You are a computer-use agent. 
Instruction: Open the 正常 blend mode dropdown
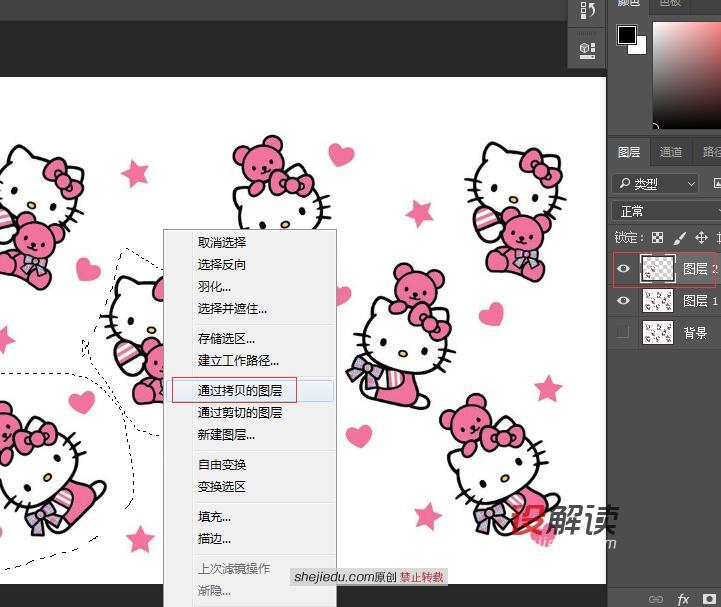(x=666, y=212)
